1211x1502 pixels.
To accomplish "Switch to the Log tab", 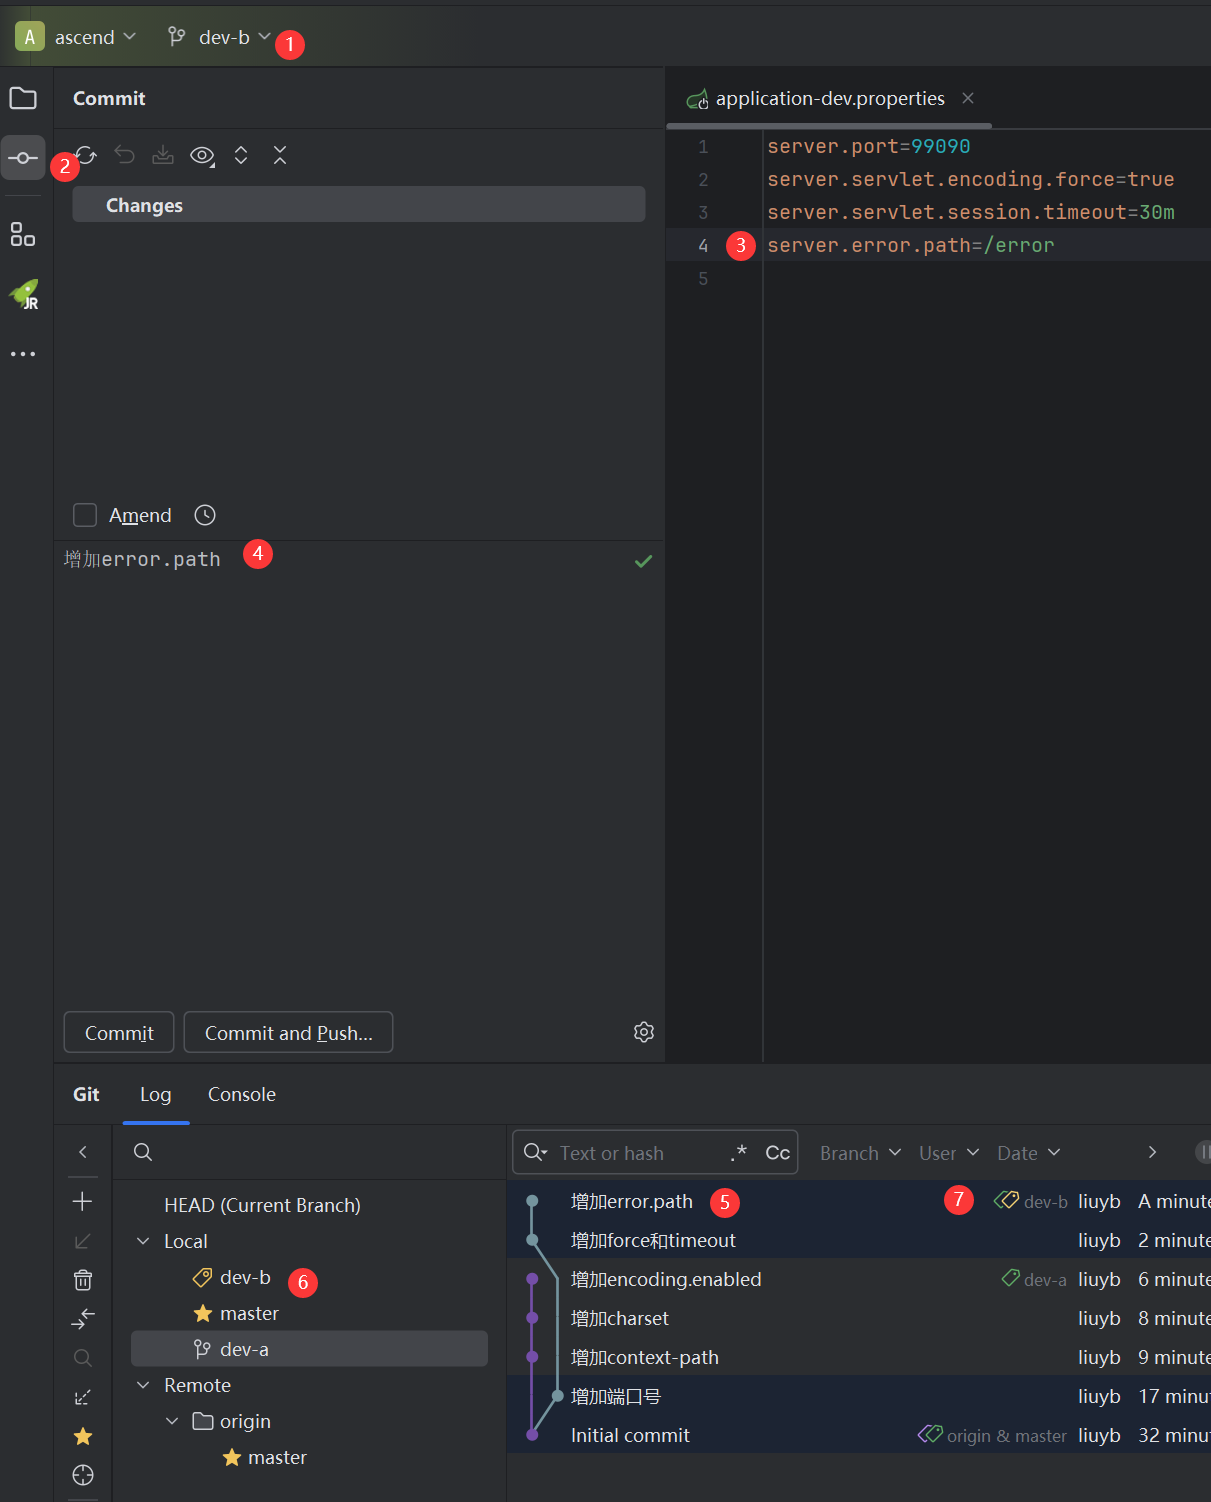I will [155, 1094].
